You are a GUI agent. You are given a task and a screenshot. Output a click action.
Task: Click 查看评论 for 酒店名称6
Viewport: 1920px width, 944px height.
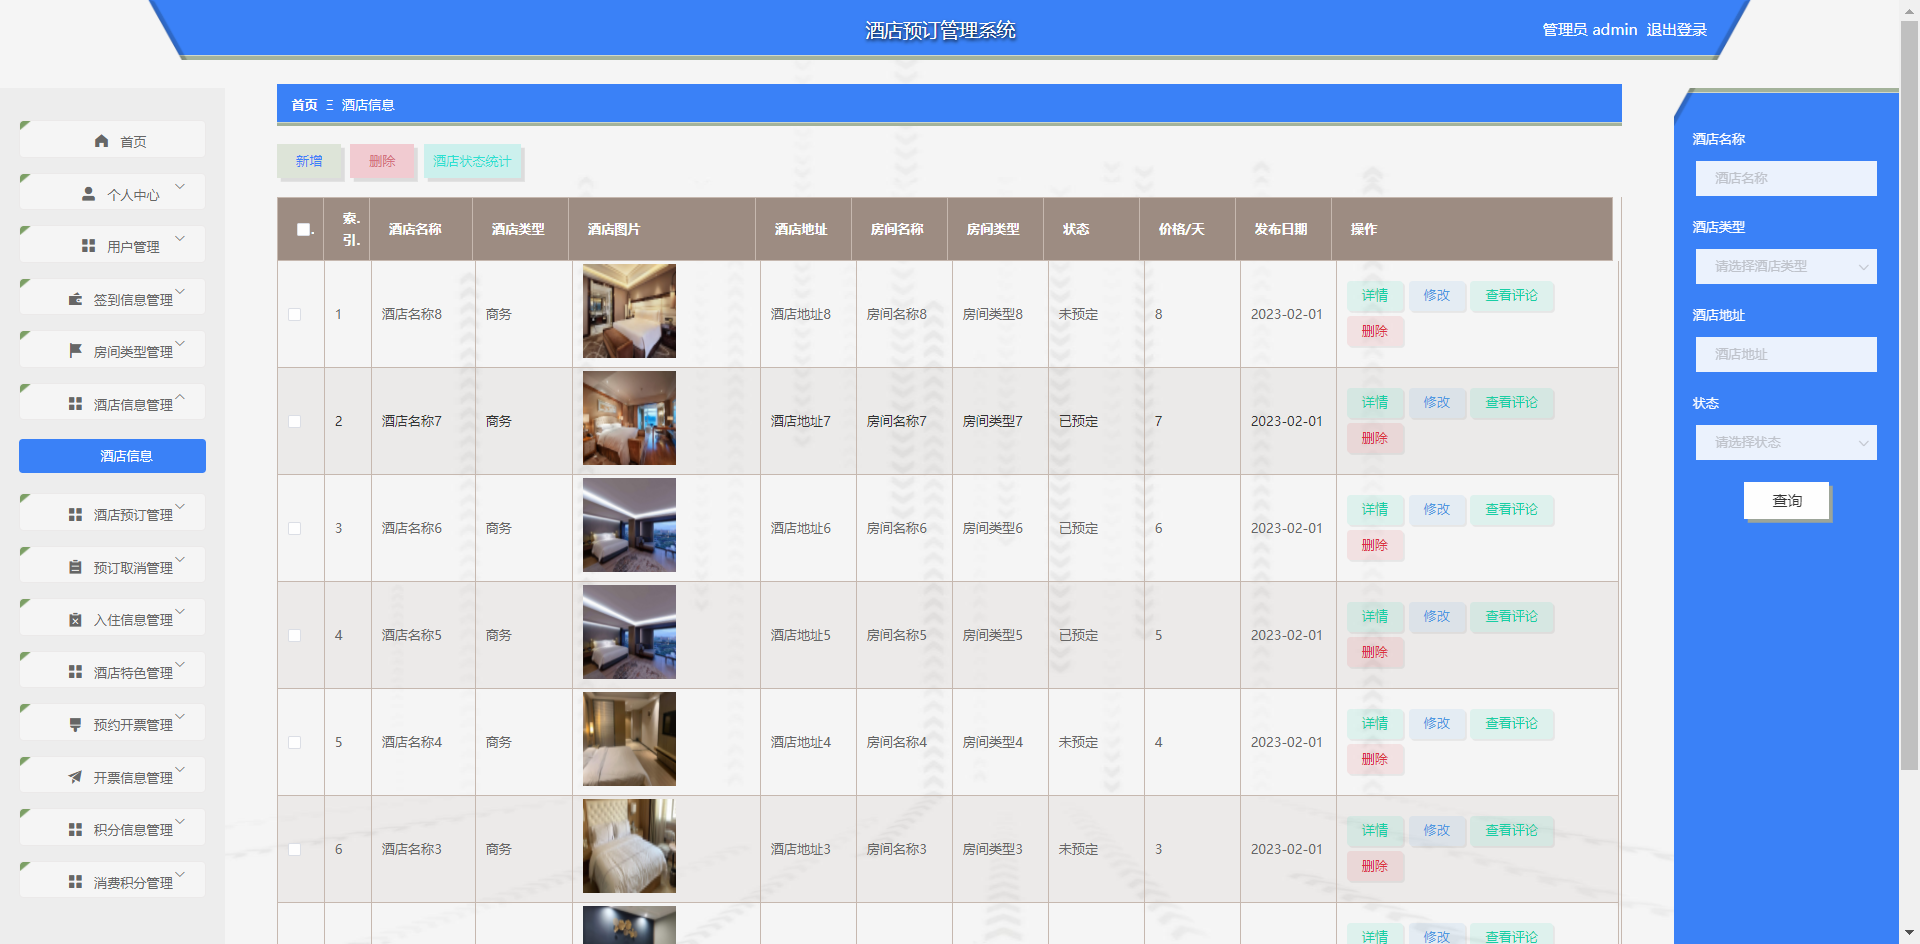pos(1512,509)
